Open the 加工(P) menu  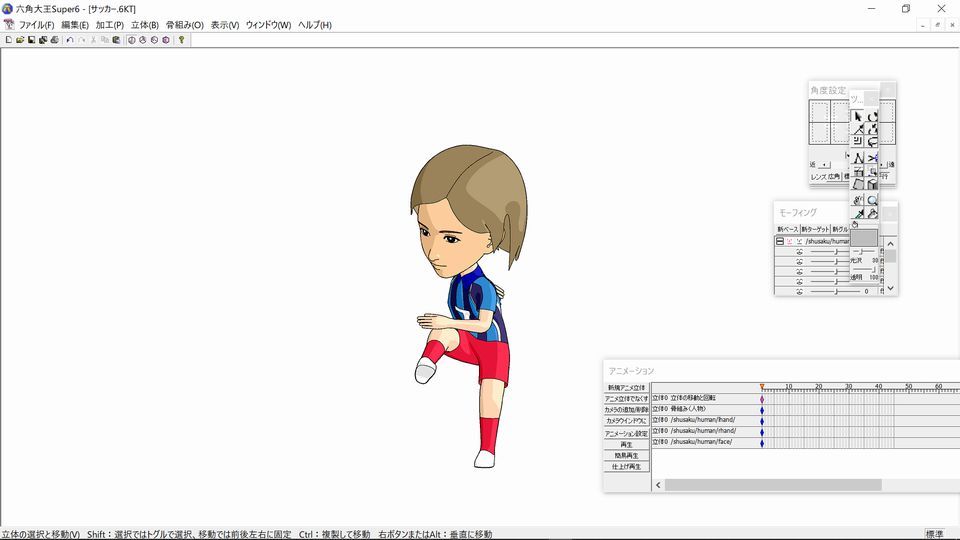[110, 25]
